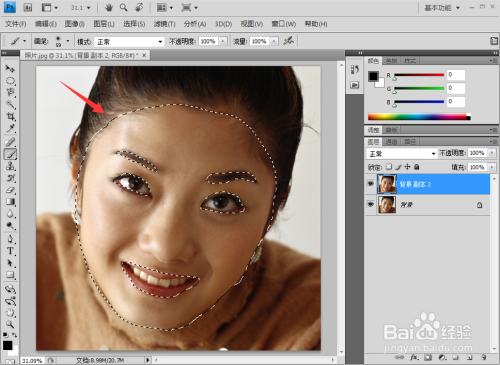500x365 pixels.
Task: Launch Bridge from the application bar
Action: [28, 7]
